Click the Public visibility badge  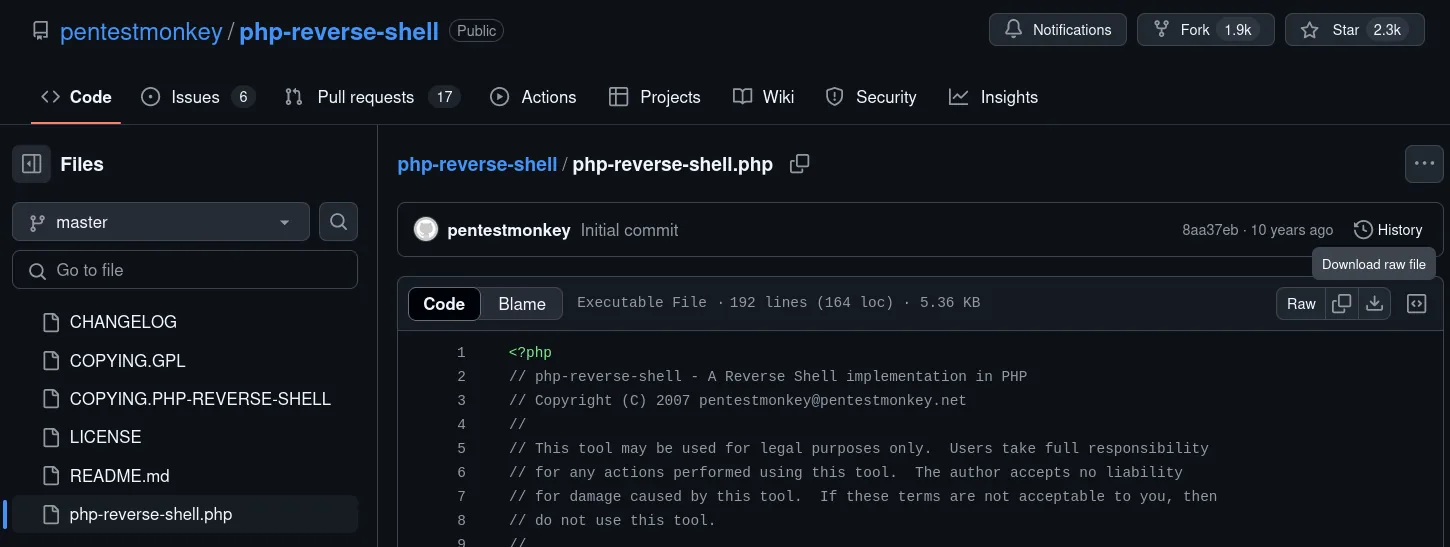(x=477, y=31)
